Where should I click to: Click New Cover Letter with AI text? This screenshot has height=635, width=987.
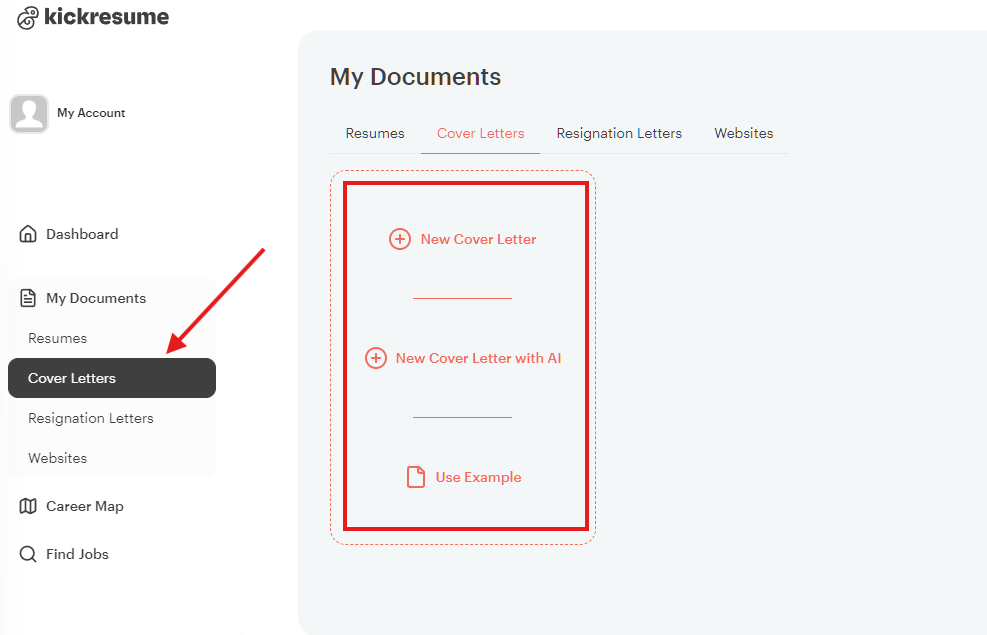click(x=478, y=358)
